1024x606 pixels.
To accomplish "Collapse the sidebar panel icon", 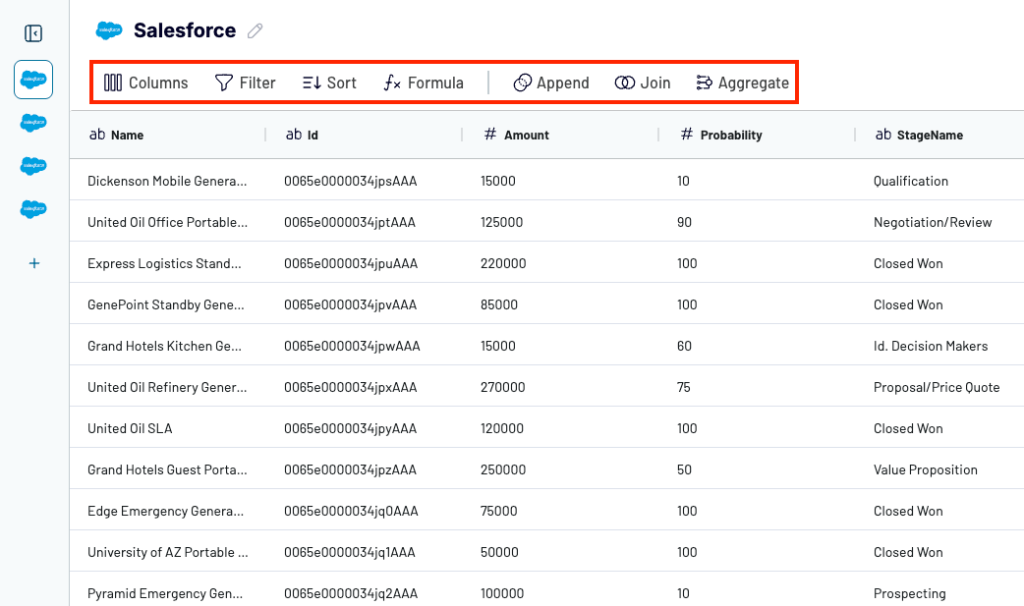I will pyautogui.click(x=33, y=33).
